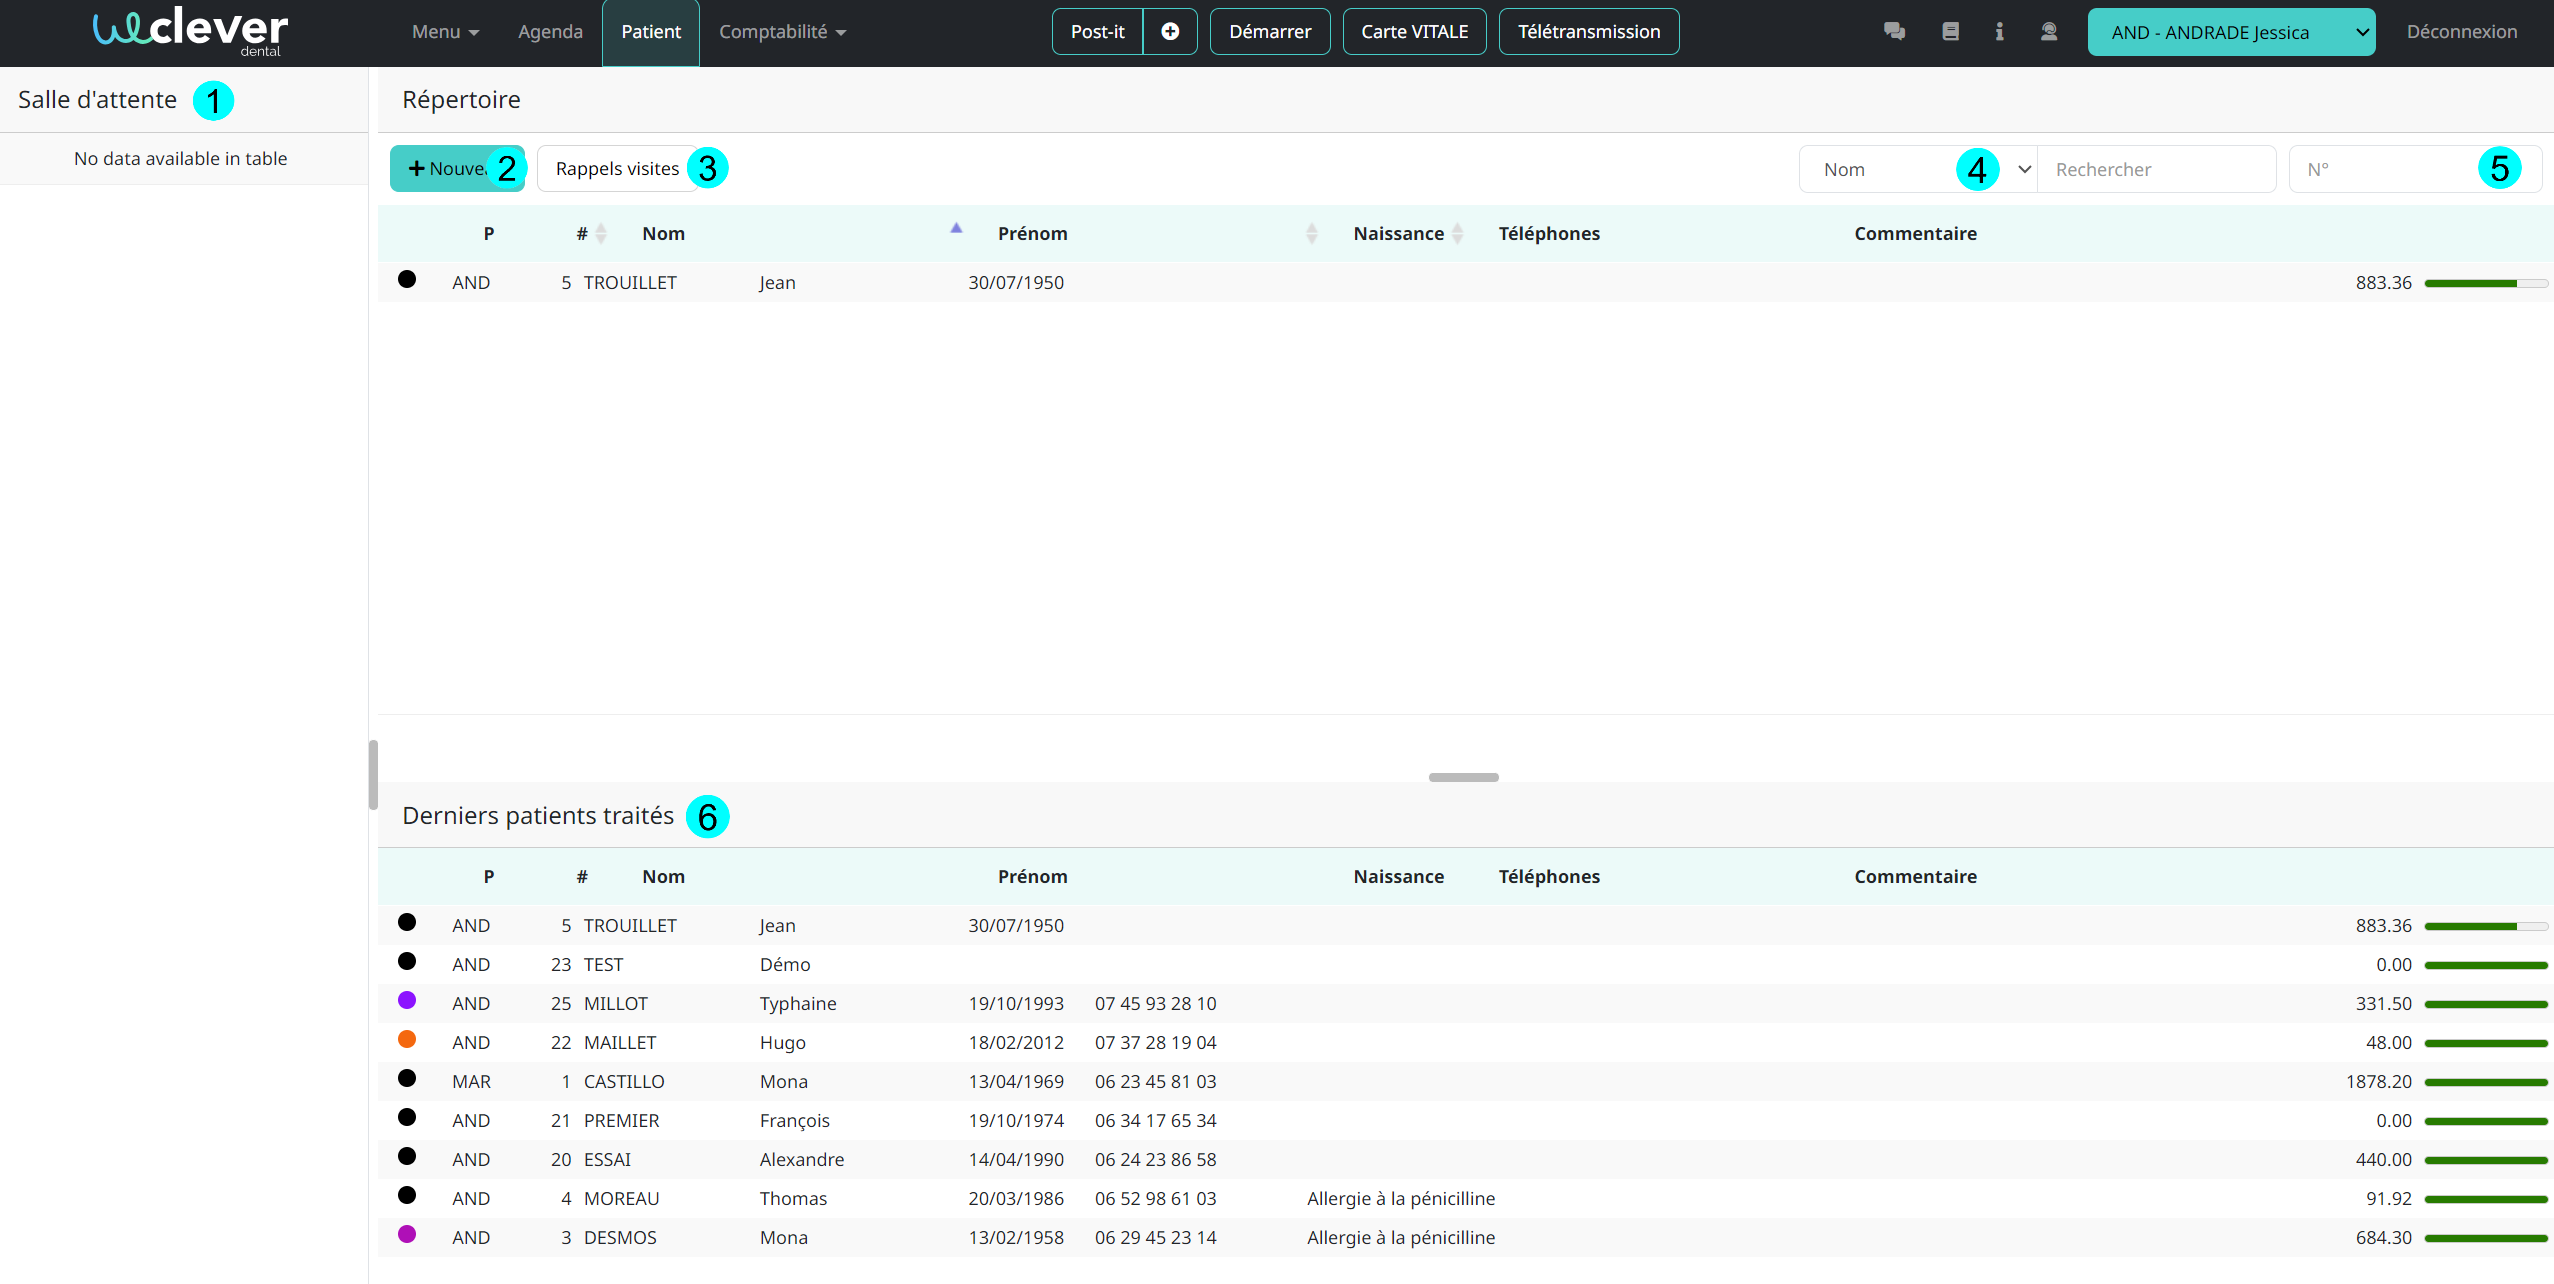Open the Comptabilité dropdown

tap(782, 32)
